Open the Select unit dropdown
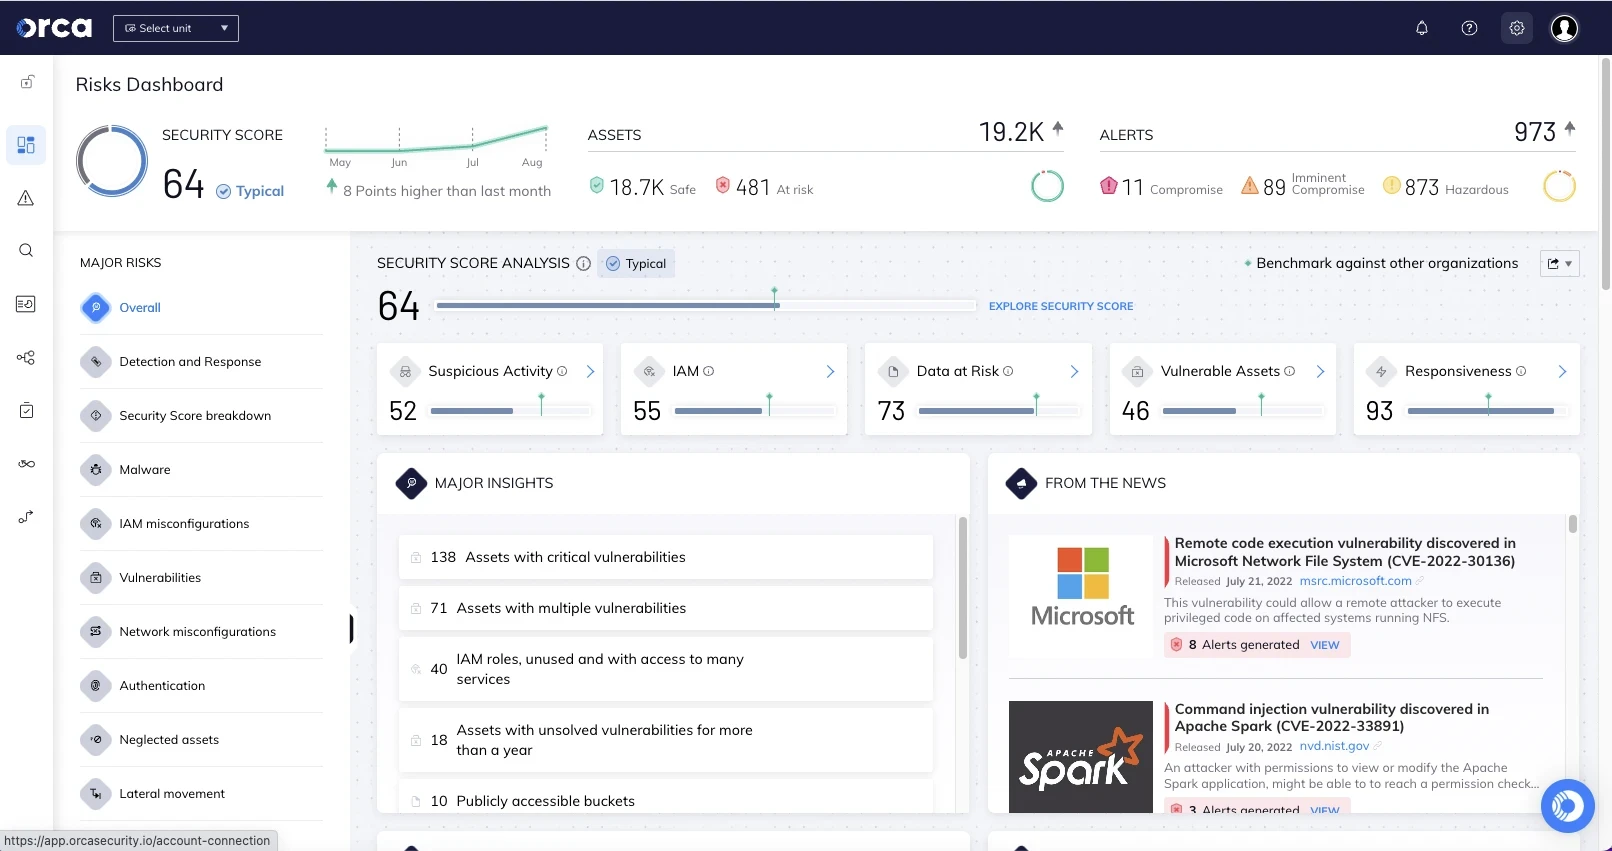This screenshot has width=1612, height=851. tap(176, 28)
